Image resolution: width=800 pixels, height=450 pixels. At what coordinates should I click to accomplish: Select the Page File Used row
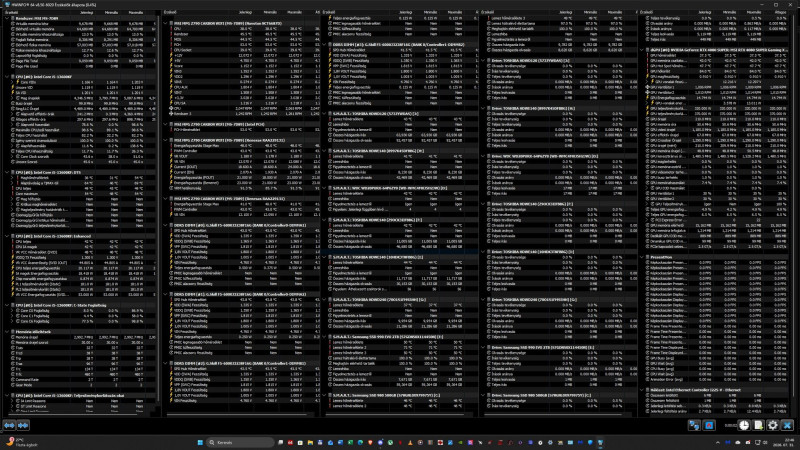[81, 66]
